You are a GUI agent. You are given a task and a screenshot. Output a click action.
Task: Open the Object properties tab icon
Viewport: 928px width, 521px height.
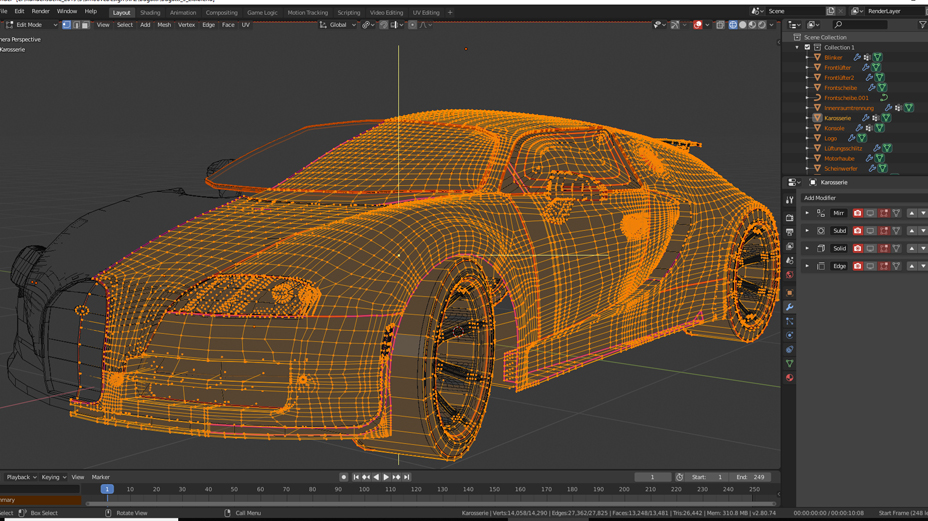[x=790, y=292]
